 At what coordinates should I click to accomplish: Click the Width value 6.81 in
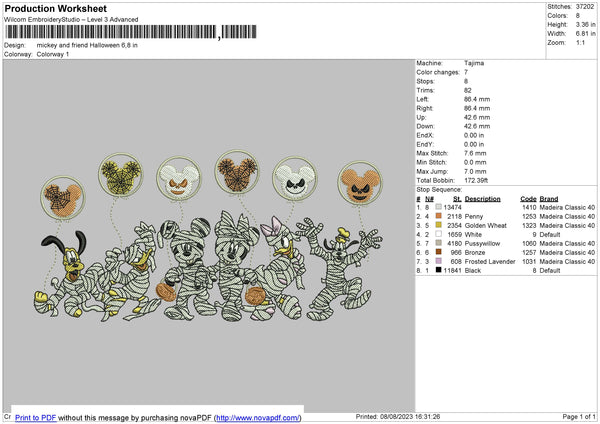point(585,34)
